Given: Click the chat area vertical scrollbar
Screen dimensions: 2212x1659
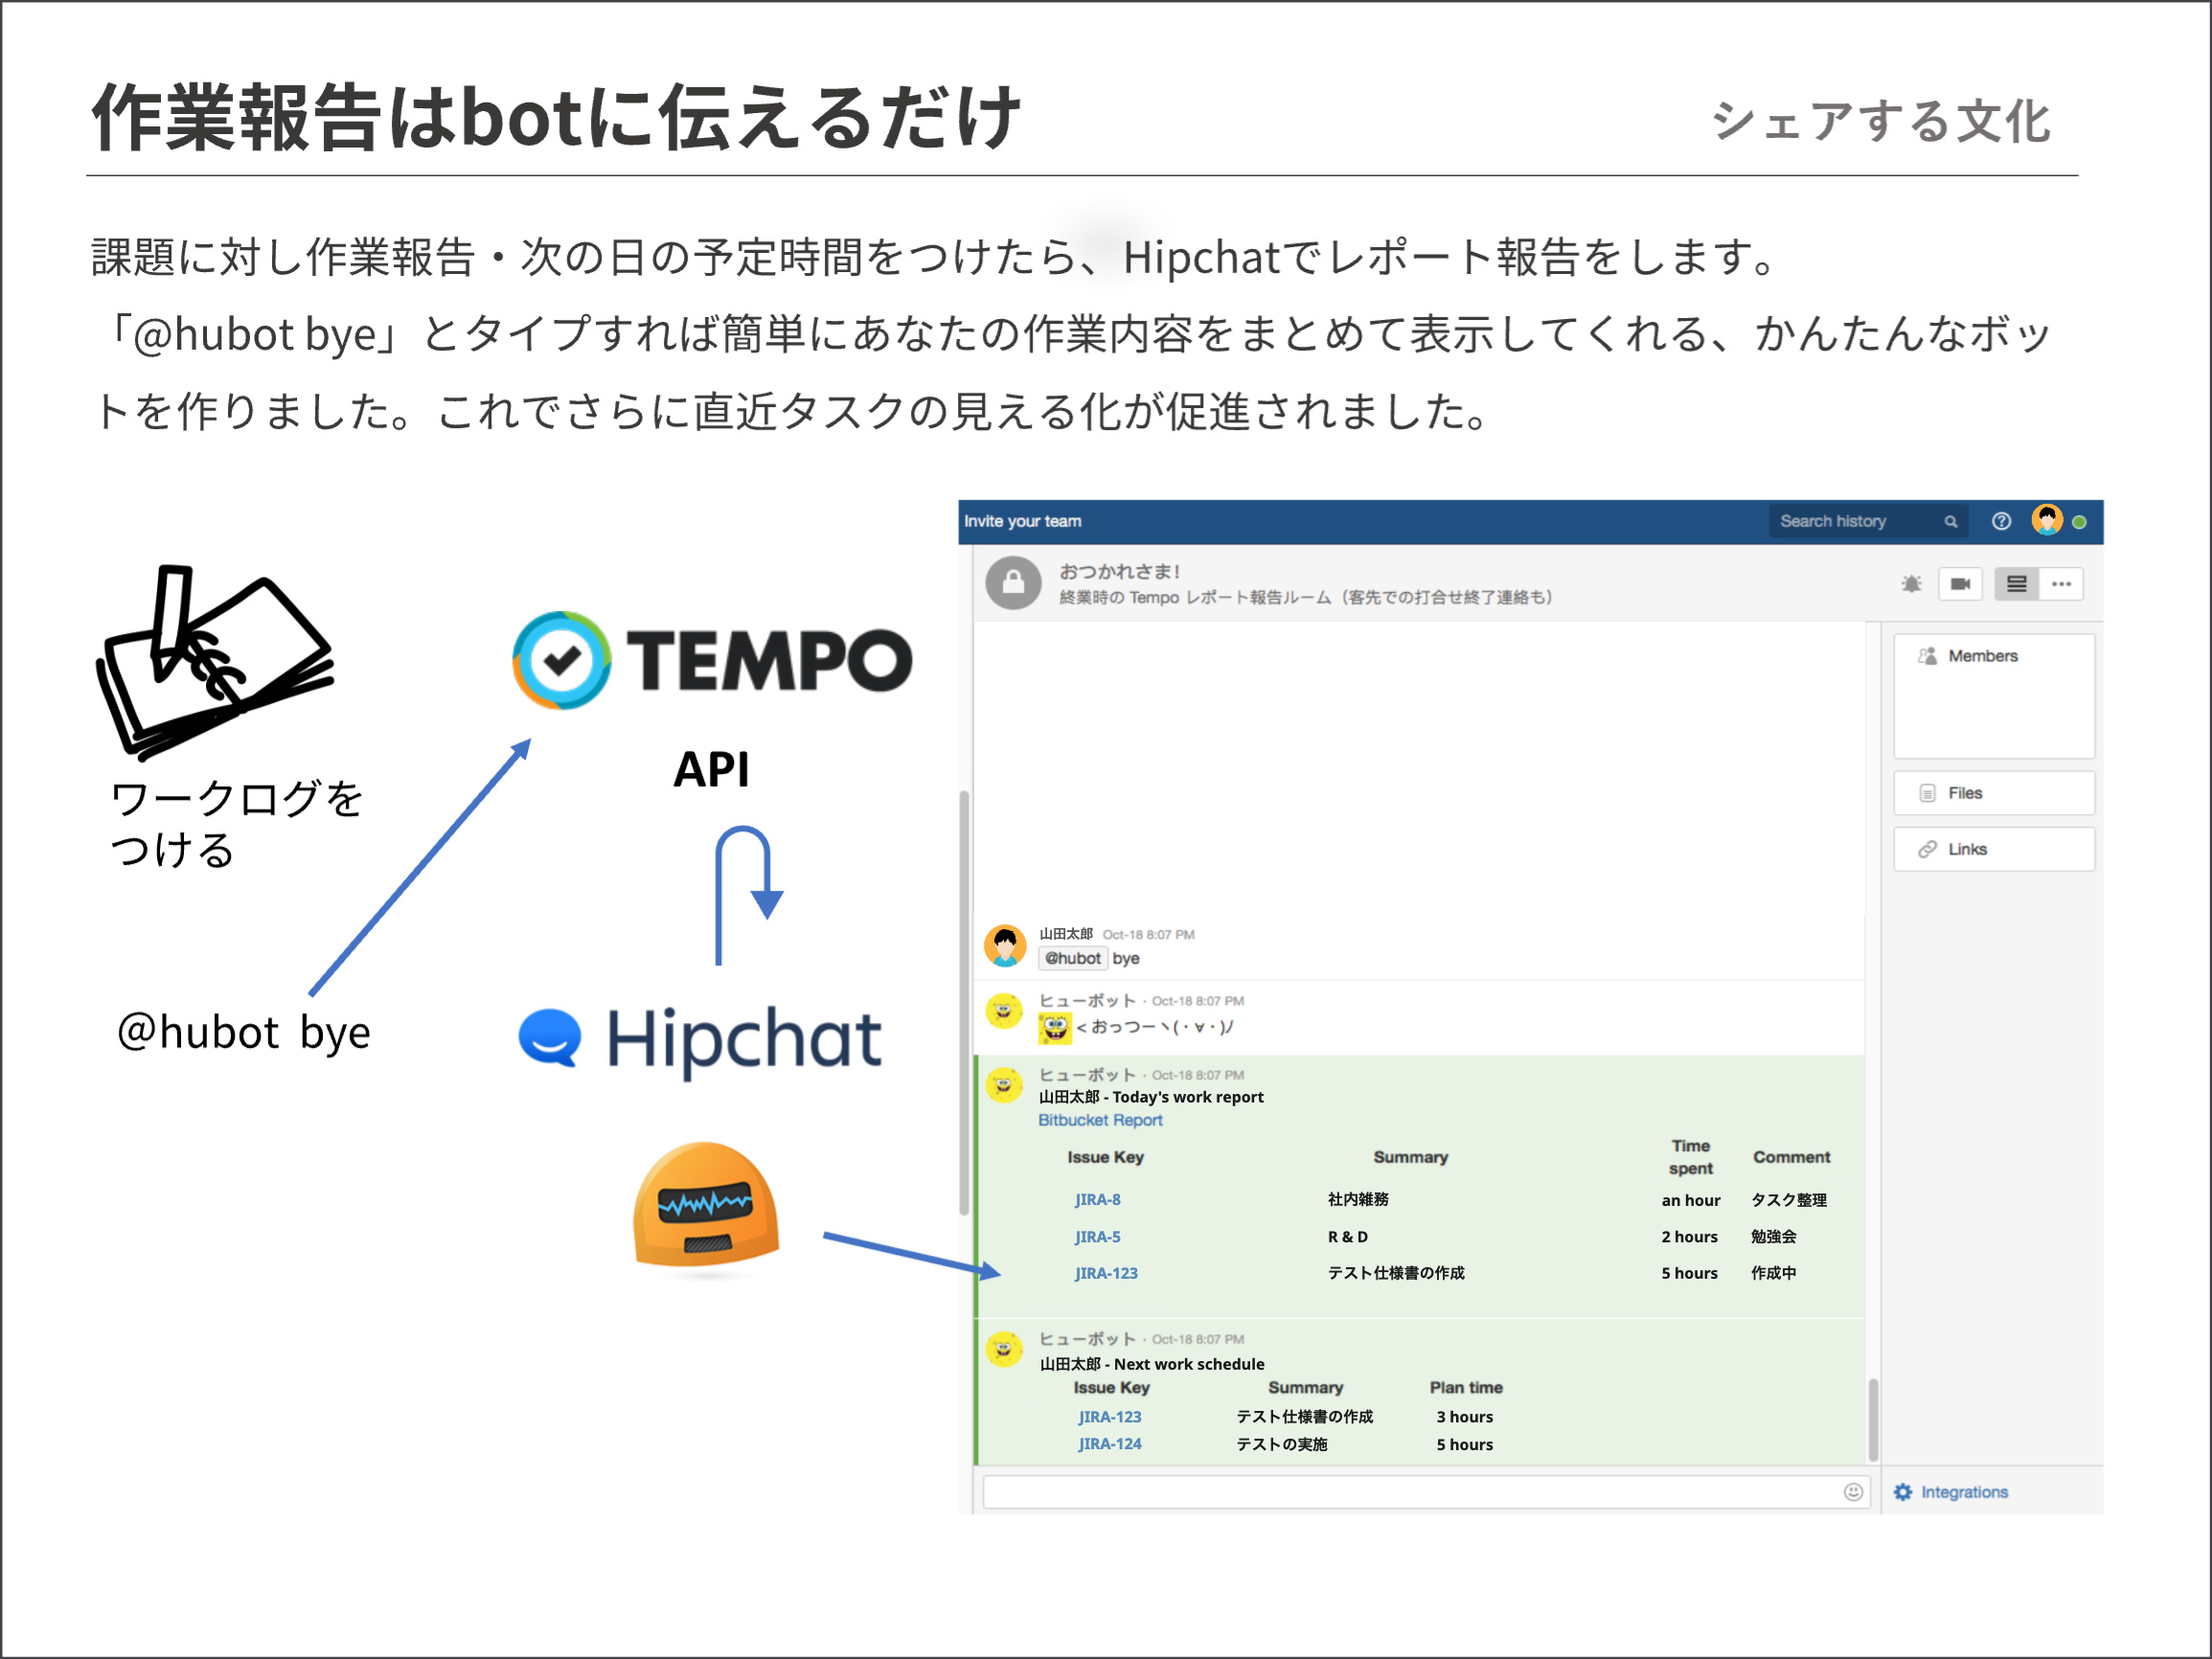Looking at the screenshot, I should tap(1873, 1419).
